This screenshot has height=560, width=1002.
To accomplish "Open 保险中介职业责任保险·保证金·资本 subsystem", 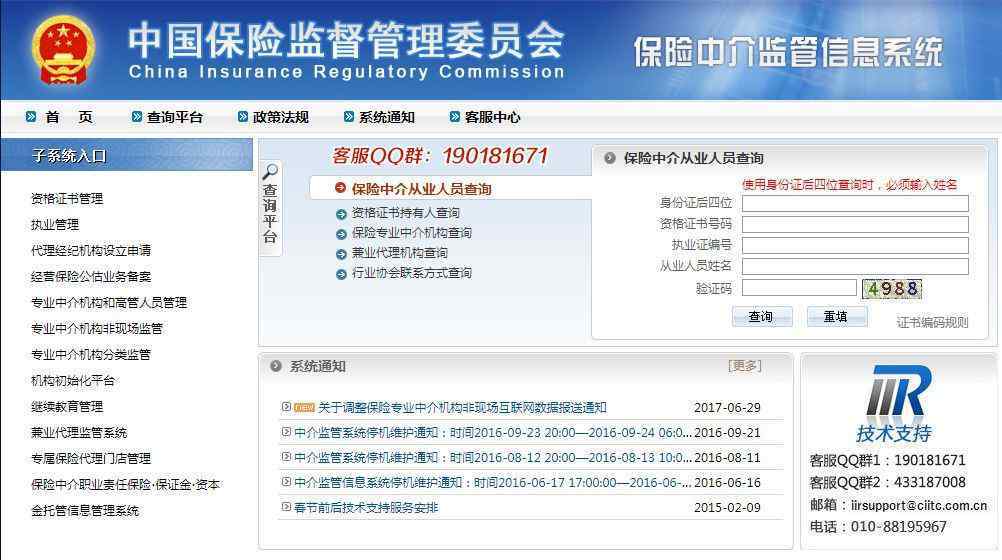I will (x=125, y=485).
